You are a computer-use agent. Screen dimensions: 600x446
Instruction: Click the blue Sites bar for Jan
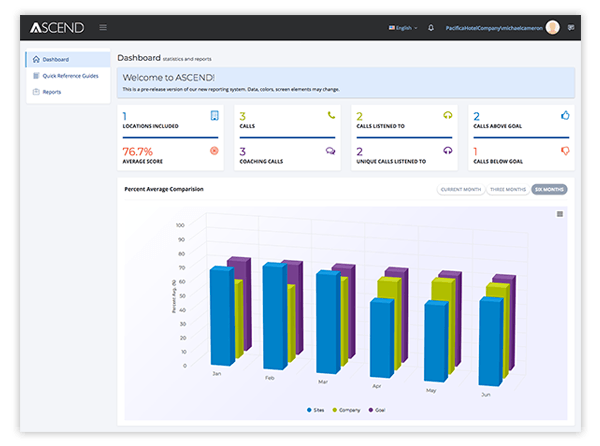[222, 316]
